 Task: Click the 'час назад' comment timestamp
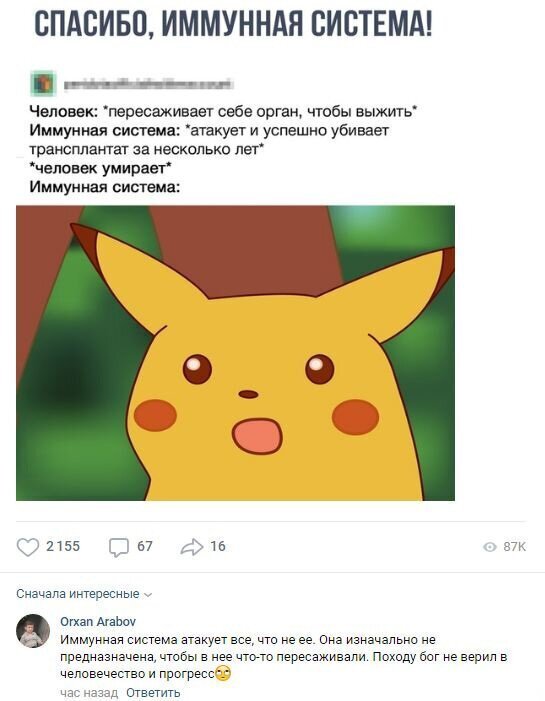(x=89, y=693)
